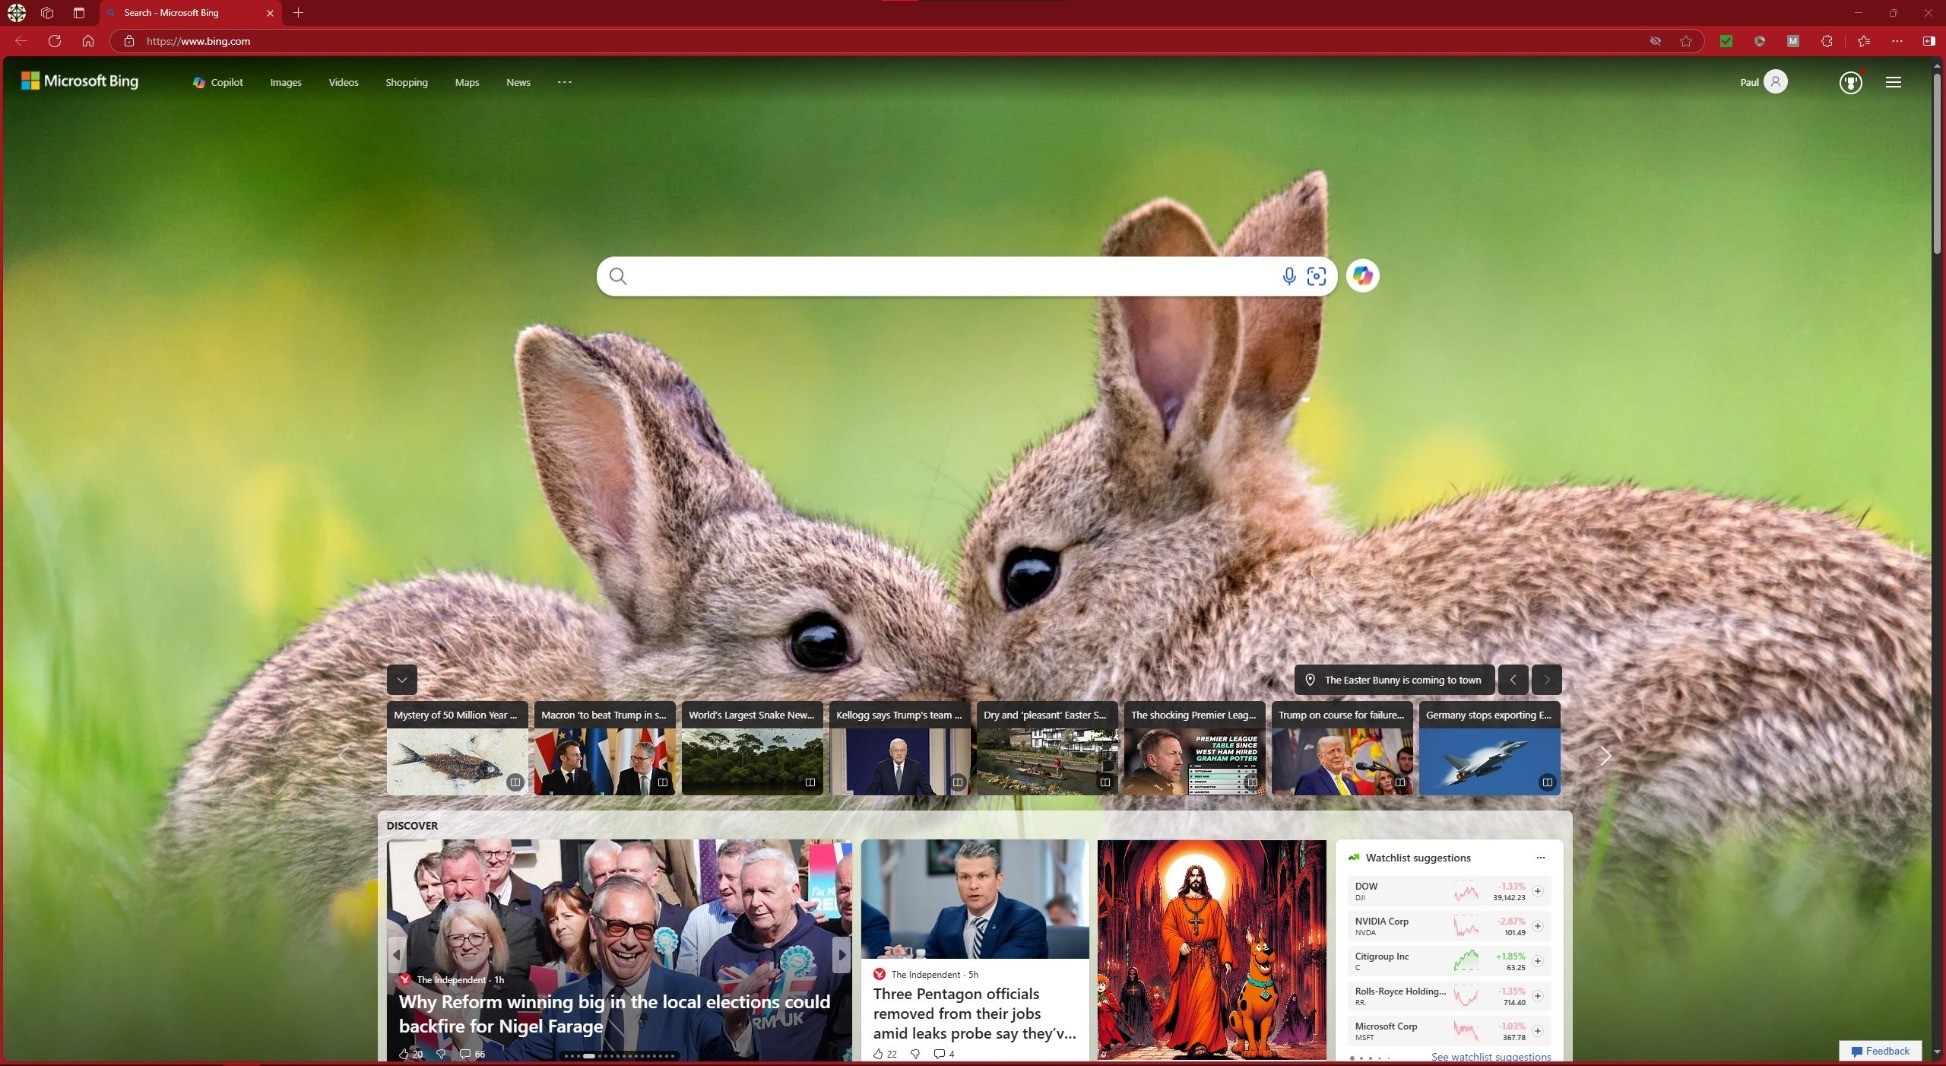Image resolution: width=1946 pixels, height=1066 pixels.
Task: Show previous wallpaper with the left arrow
Action: pos(1513,680)
